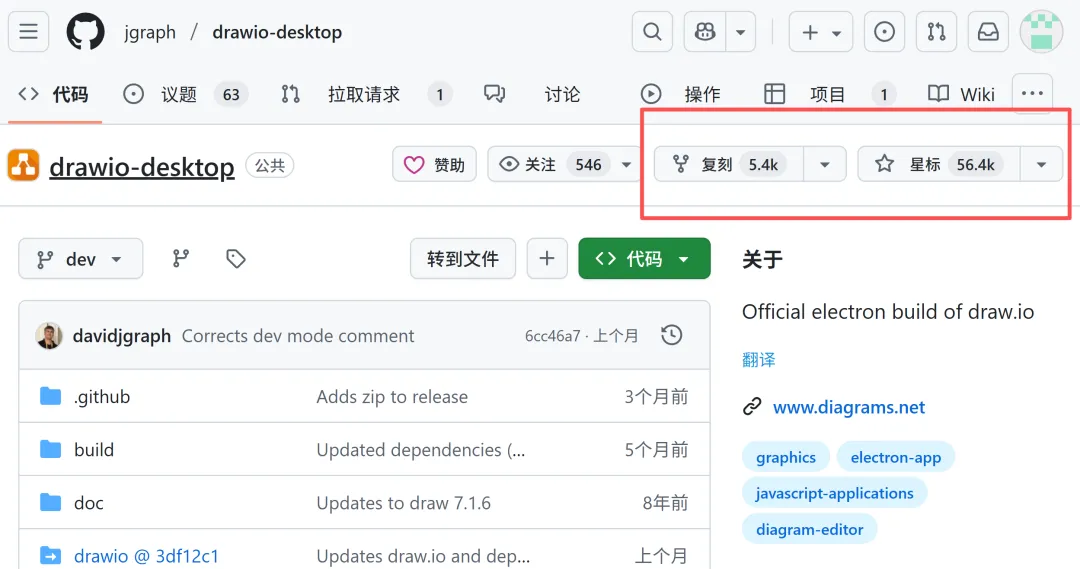Switch to the 代码 tab
The image size is (1080, 569).
[54, 94]
